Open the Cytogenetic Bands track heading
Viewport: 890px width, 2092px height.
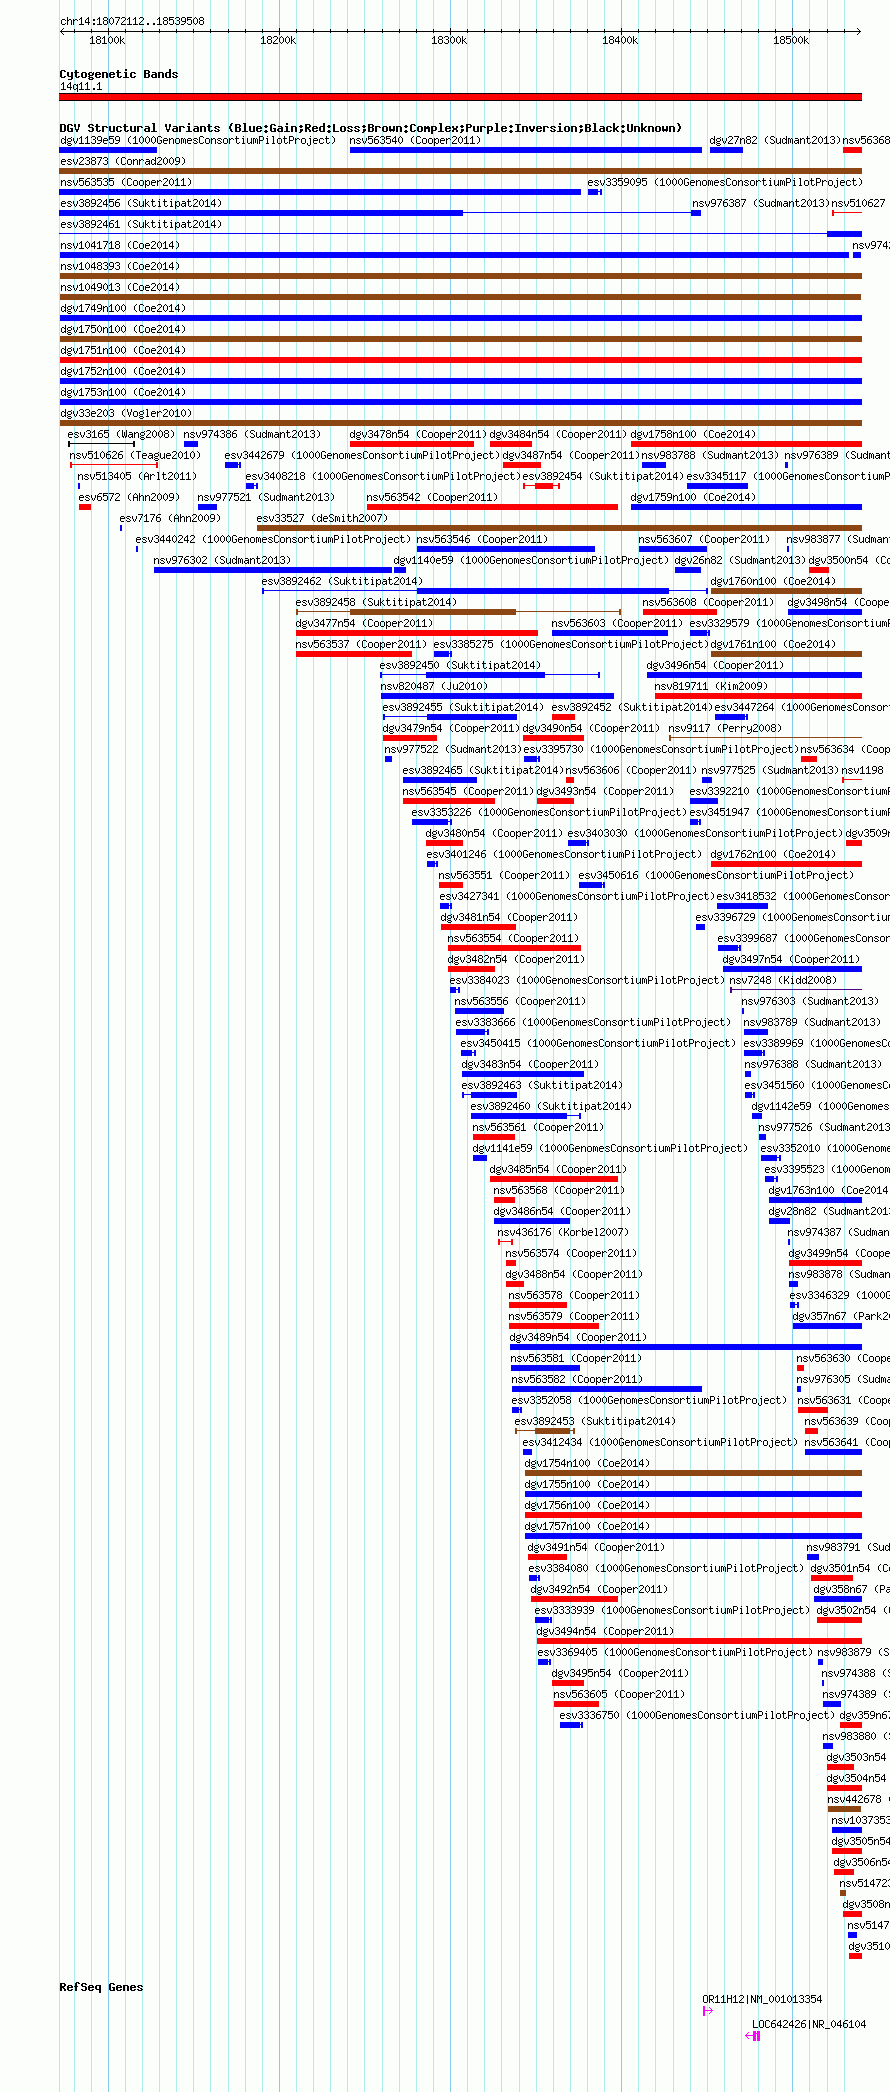(119, 74)
